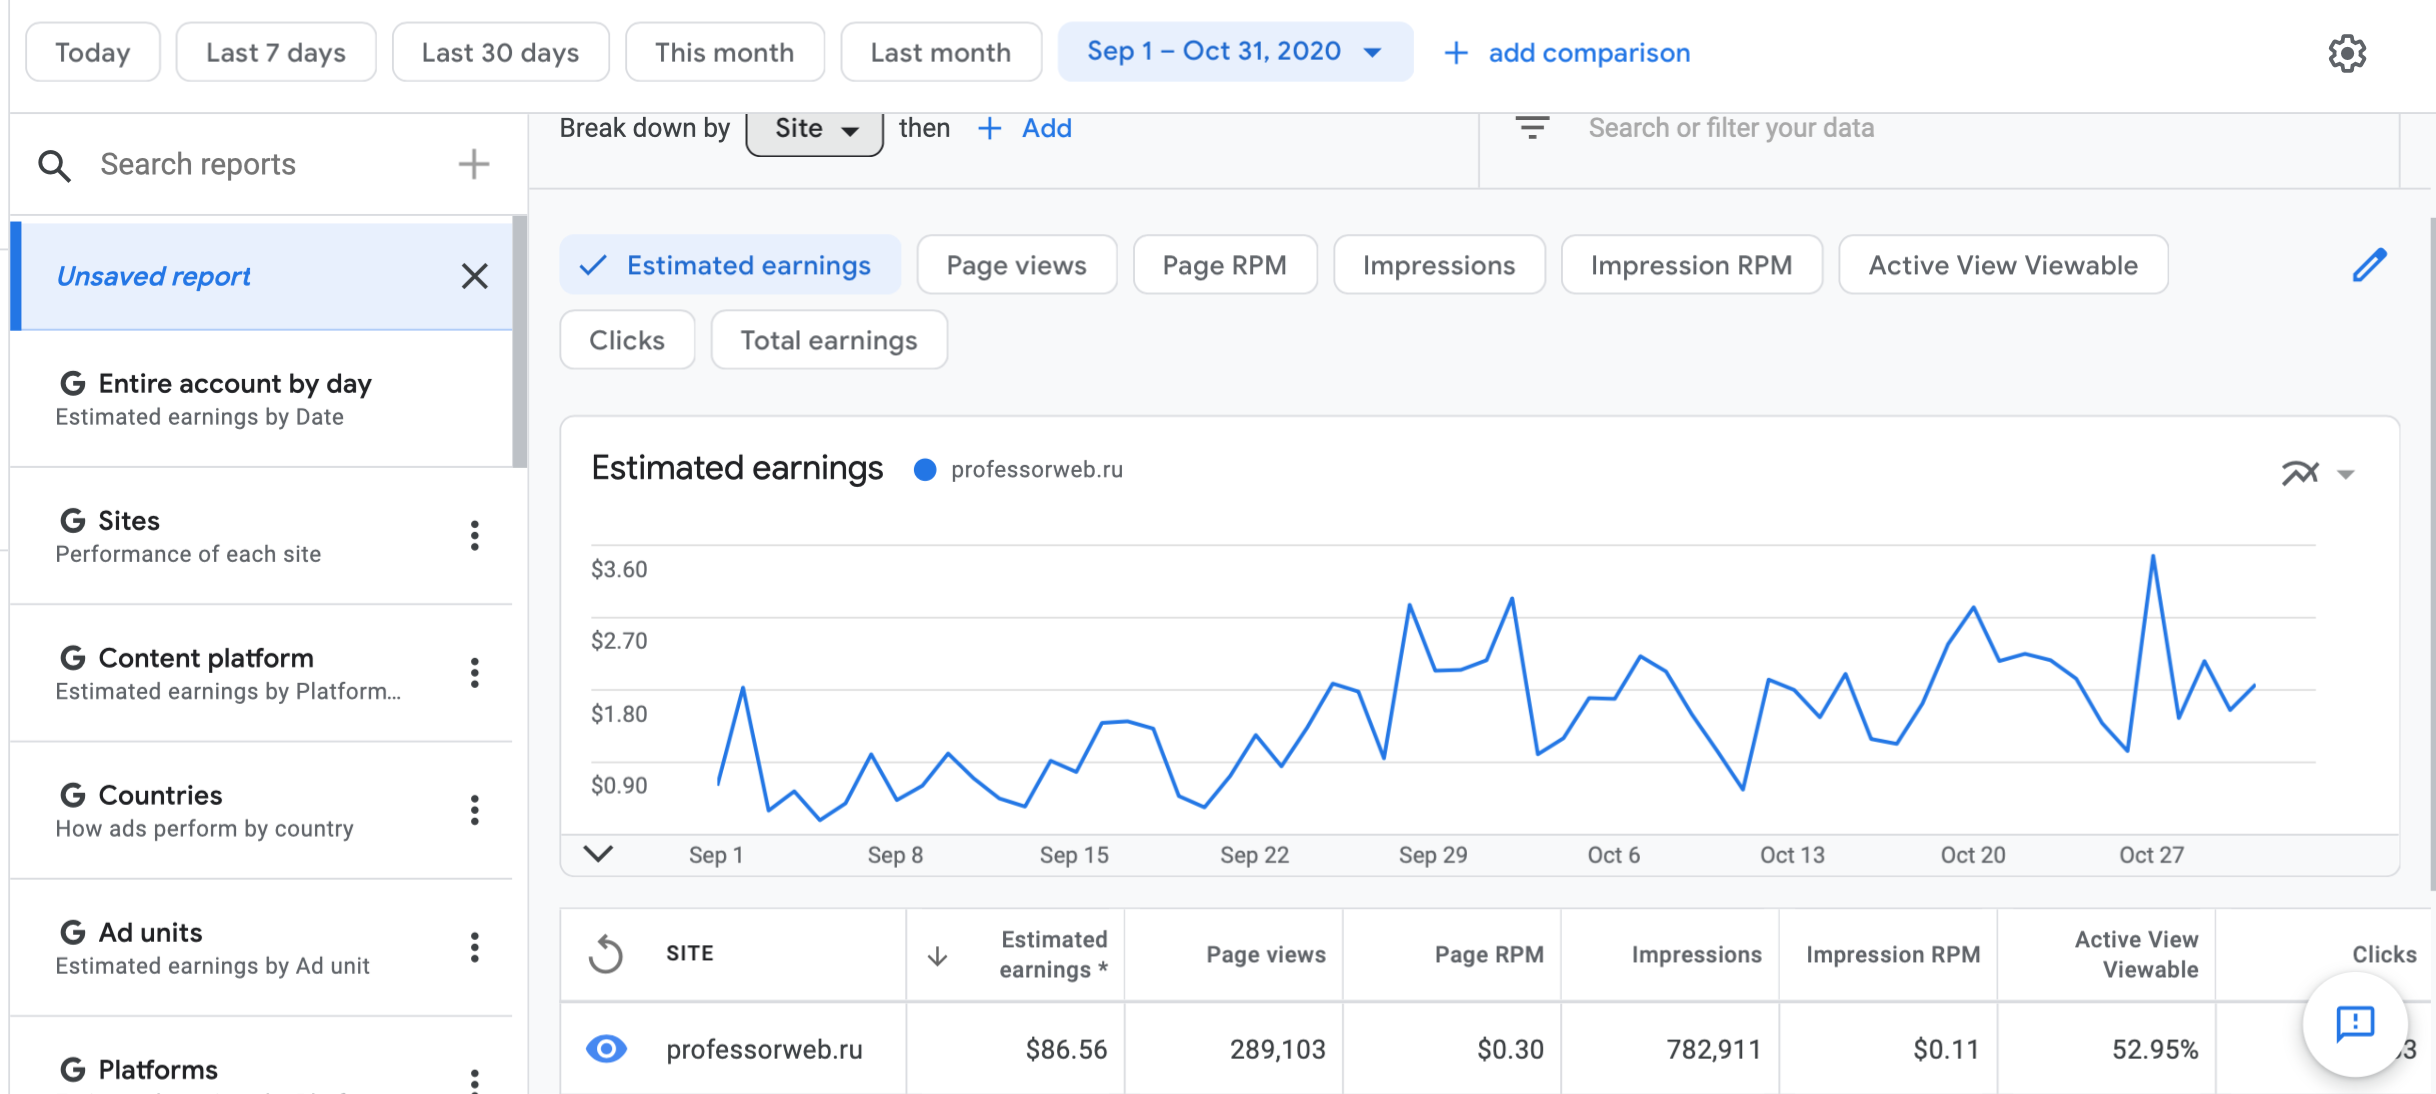Click Add to add another breakdown
The image size is (2436, 1094).
coord(1046,128)
